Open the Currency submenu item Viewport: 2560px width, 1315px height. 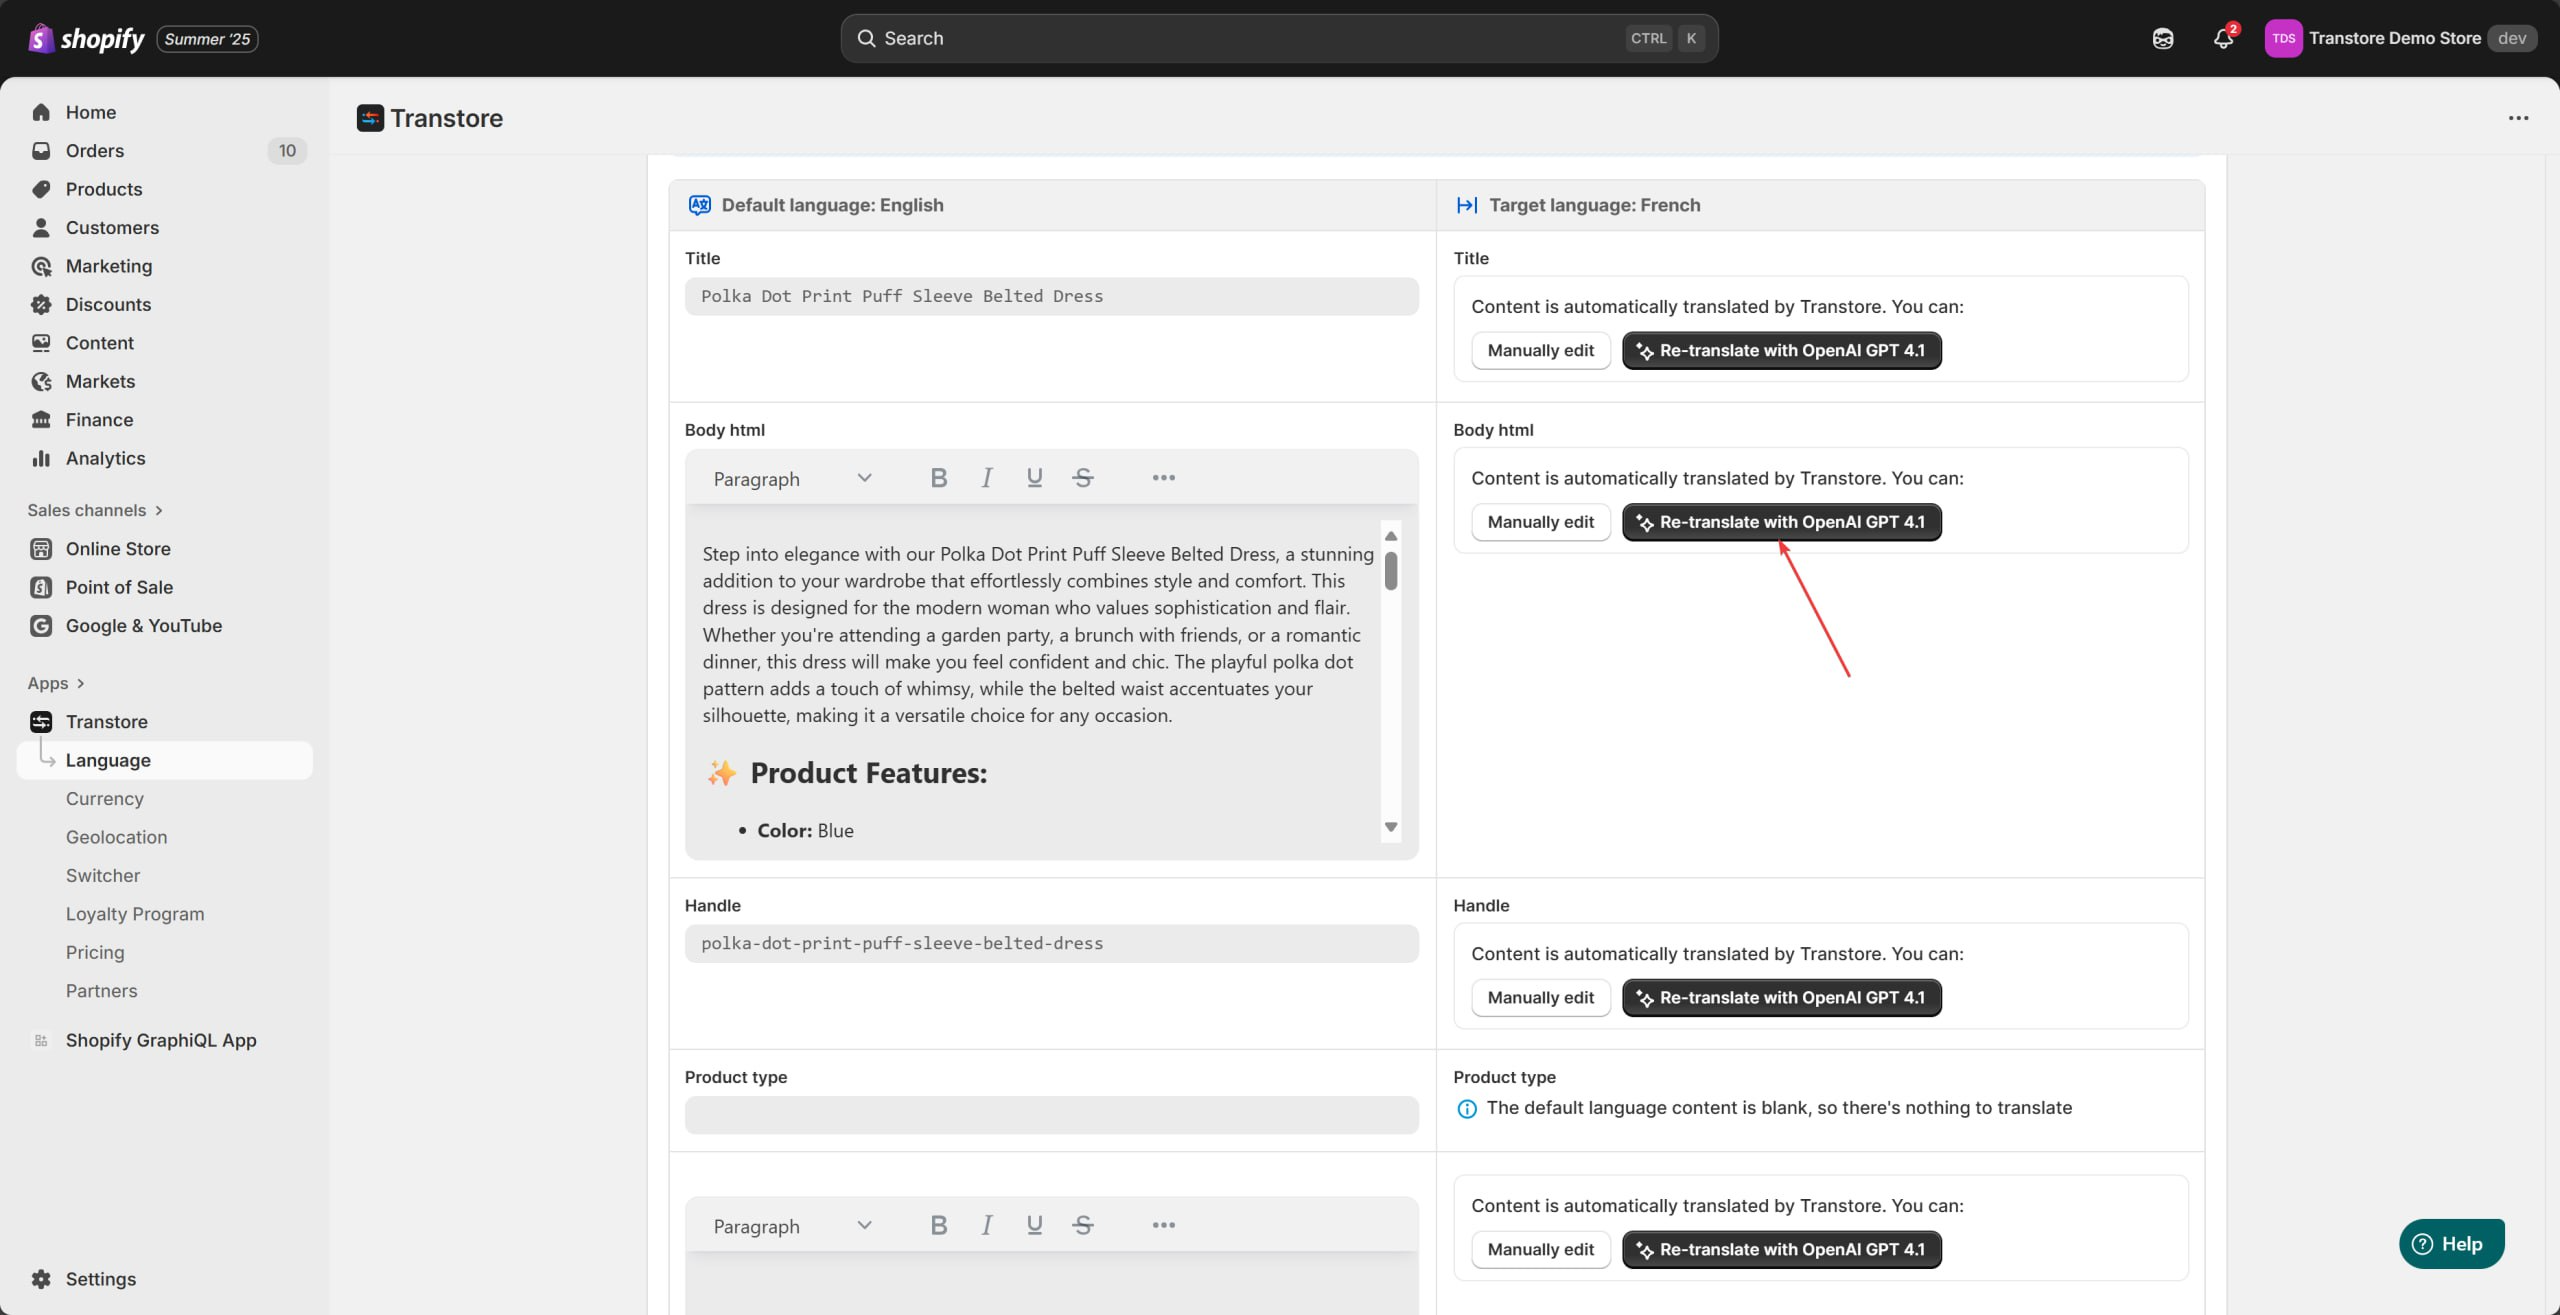(x=105, y=798)
